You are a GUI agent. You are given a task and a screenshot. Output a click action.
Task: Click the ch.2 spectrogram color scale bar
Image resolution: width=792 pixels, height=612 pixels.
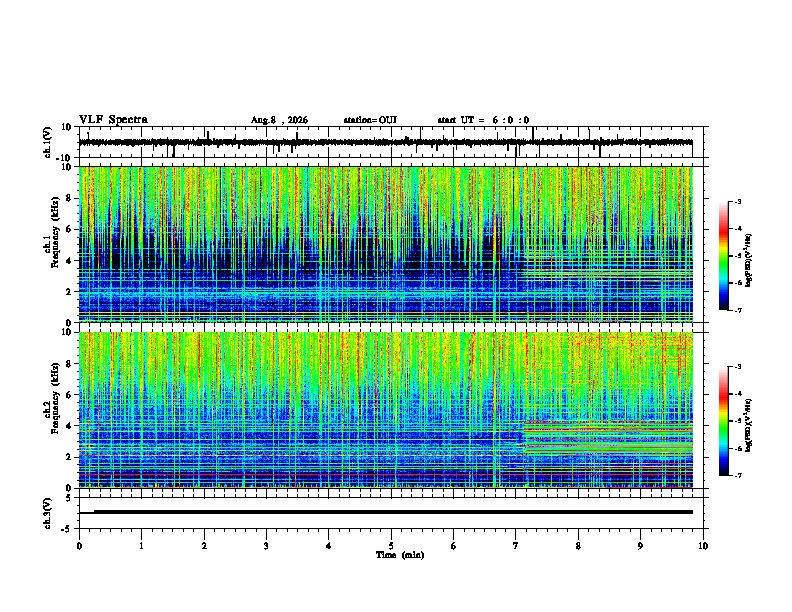(724, 421)
